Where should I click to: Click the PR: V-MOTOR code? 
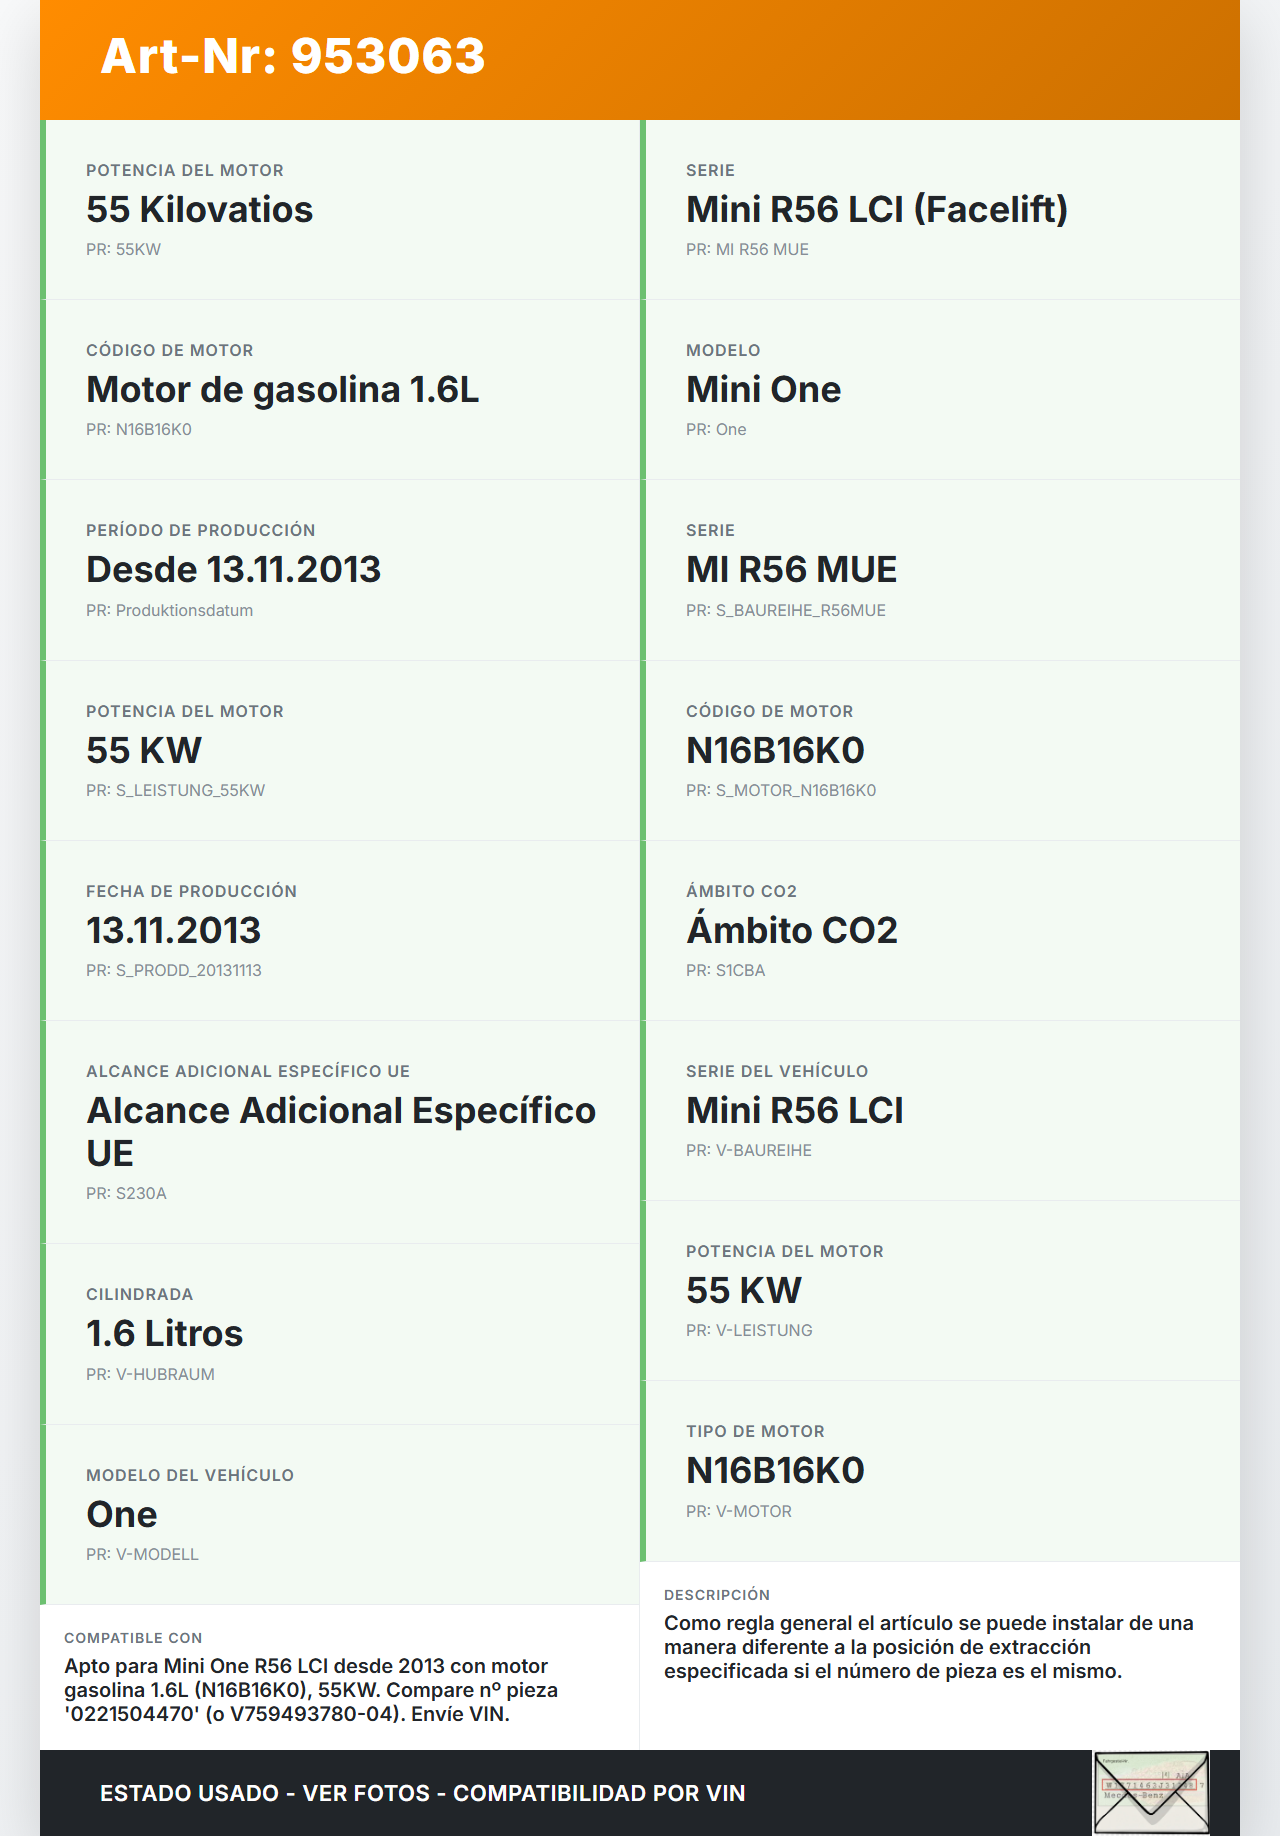739,1511
